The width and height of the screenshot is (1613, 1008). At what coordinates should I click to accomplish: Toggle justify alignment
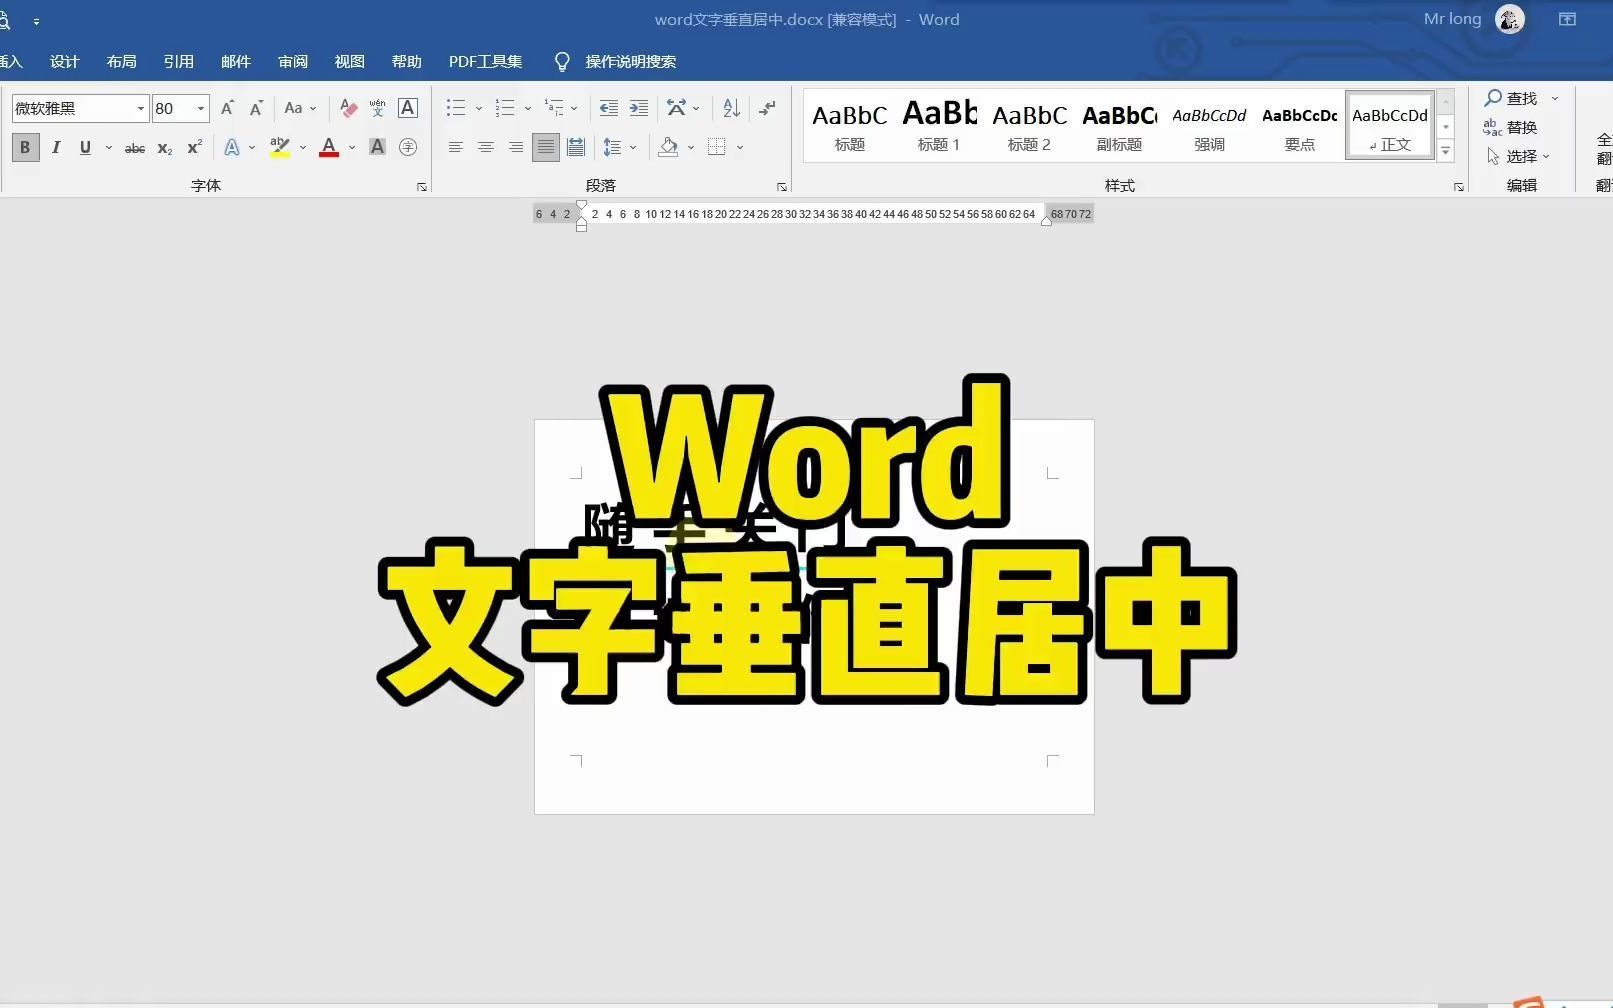pos(545,147)
